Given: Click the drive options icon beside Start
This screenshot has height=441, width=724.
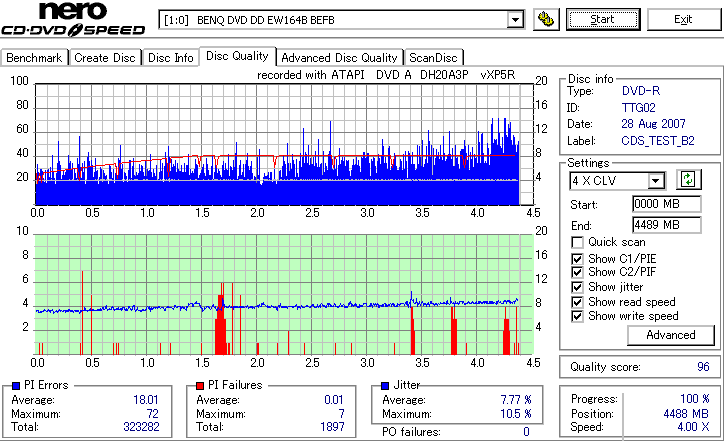Looking at the screenshot, I should pyautogui.click(x=546, y=19).
